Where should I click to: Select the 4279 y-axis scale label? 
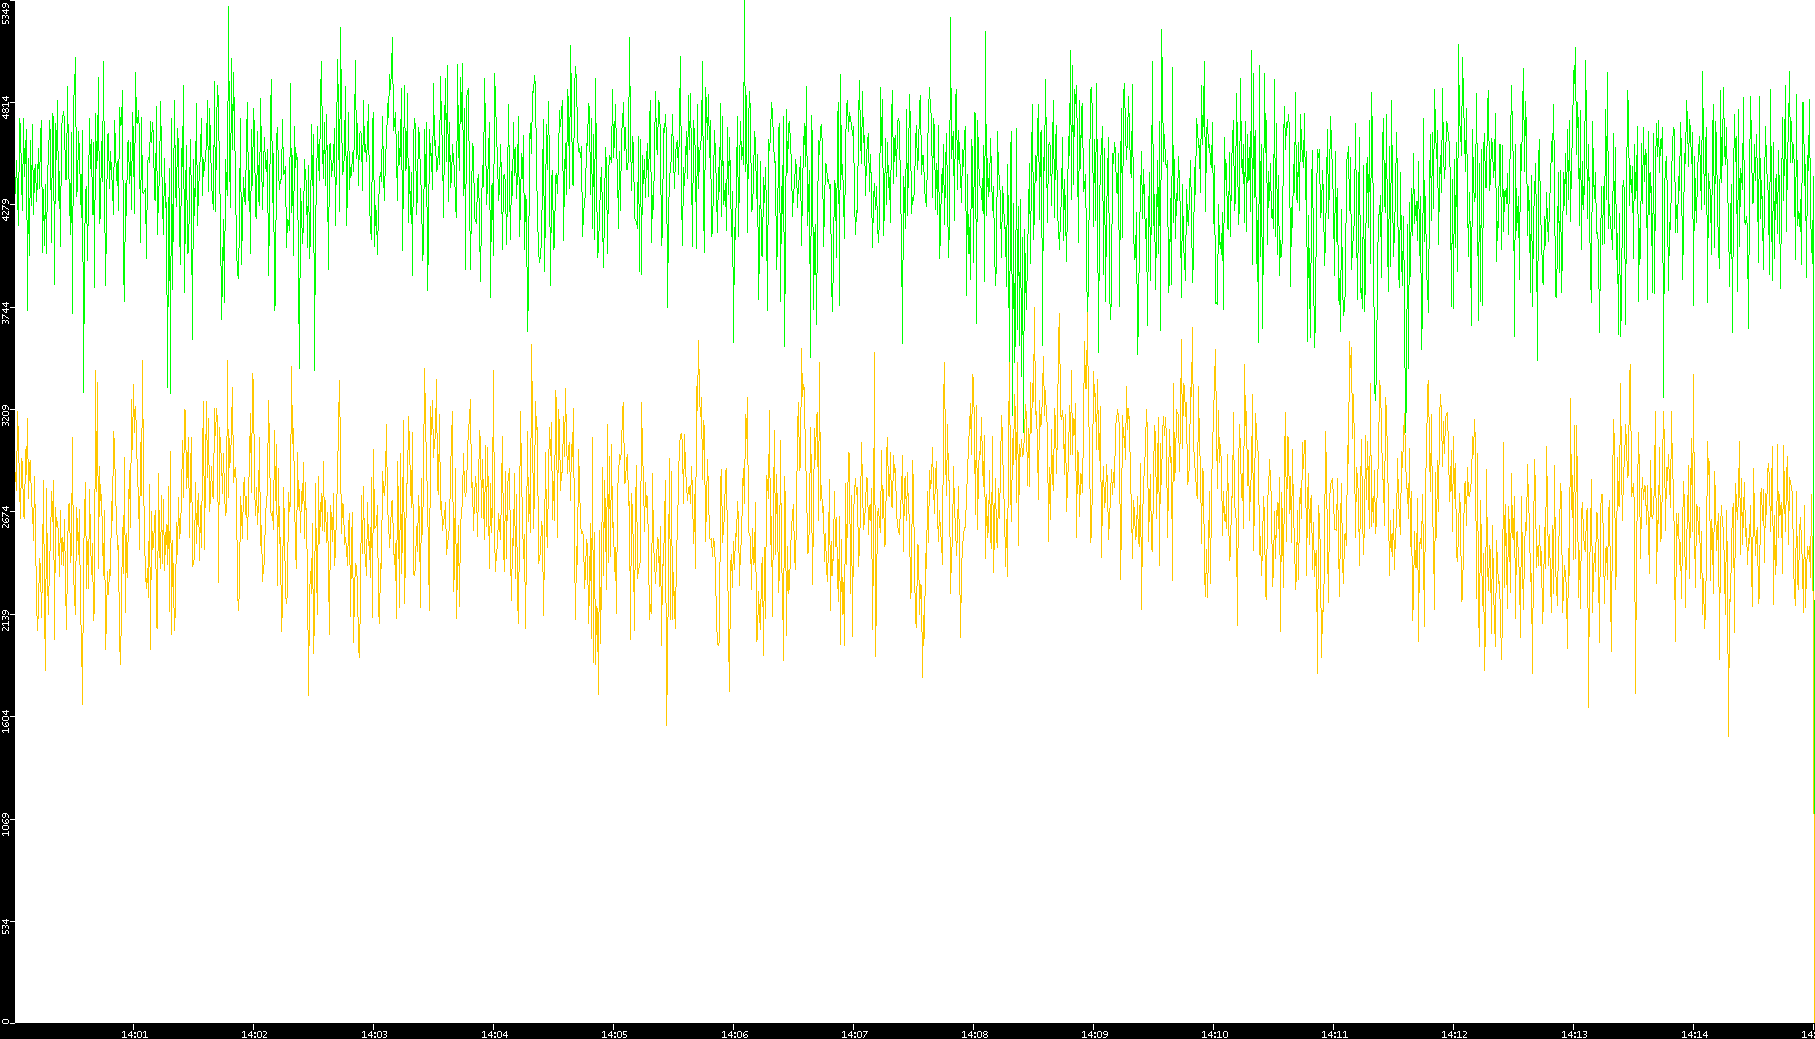(x=6, y=210)
